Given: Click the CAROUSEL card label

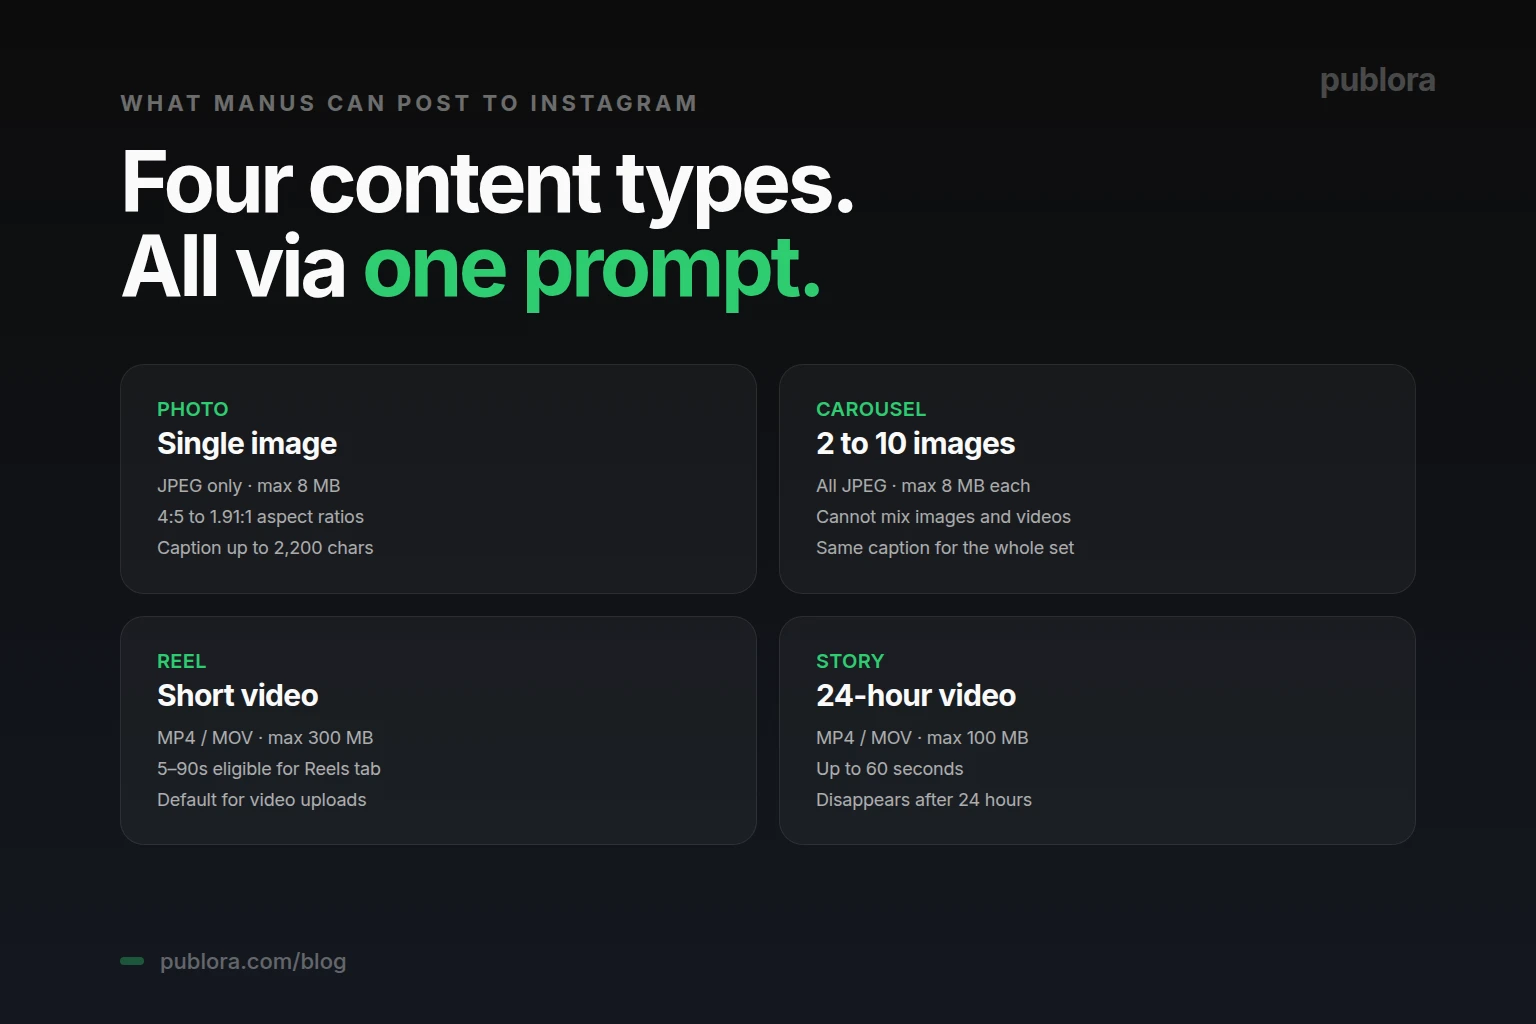Looking at the screenshot, I should click(871, 409).
